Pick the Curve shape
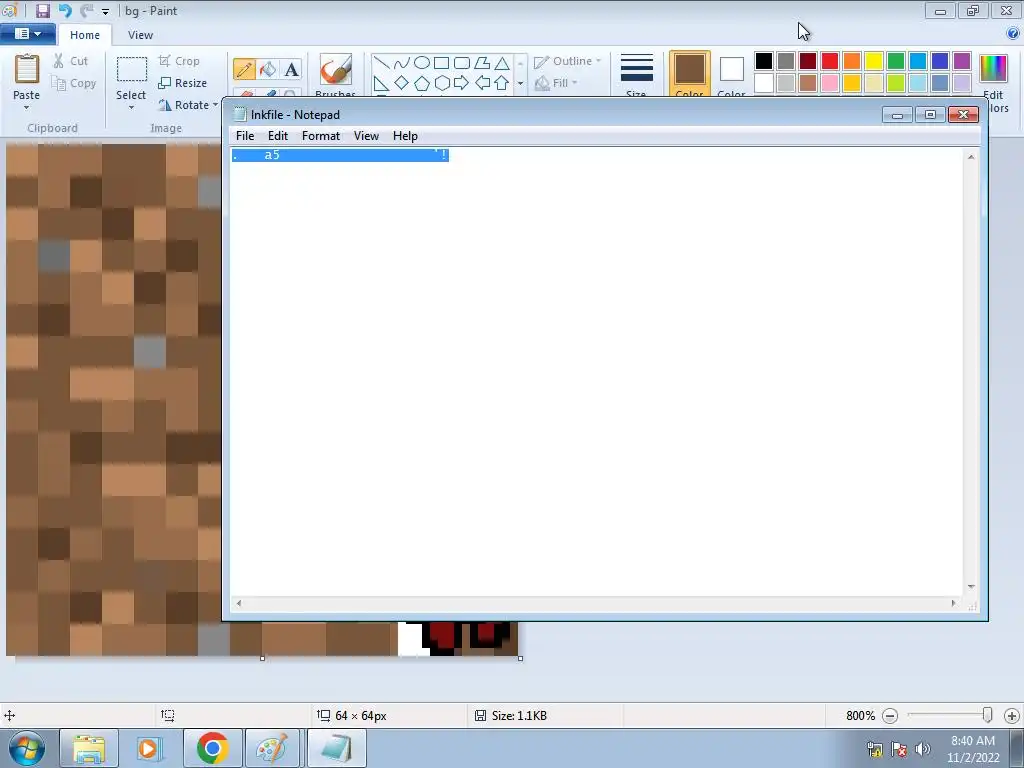 coord(402,63)
